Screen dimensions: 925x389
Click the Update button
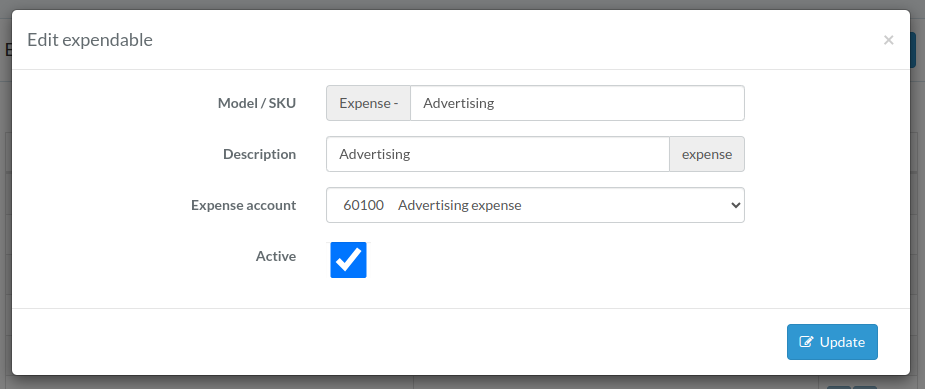click(832, 342)
